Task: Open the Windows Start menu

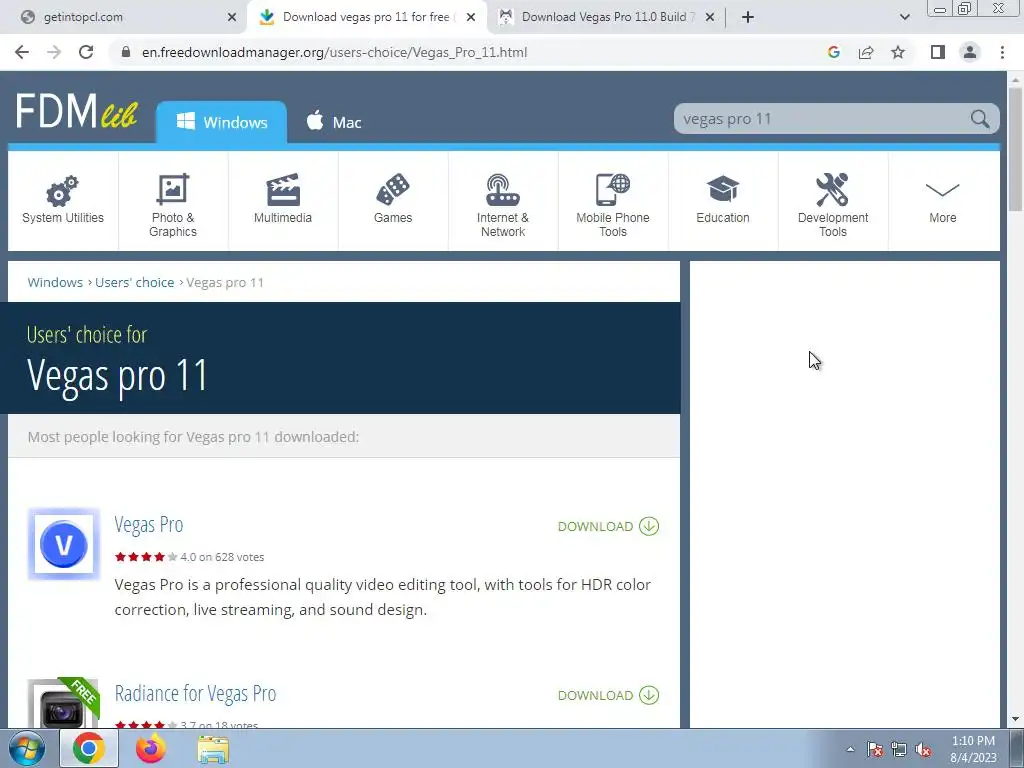Action: 27,749
